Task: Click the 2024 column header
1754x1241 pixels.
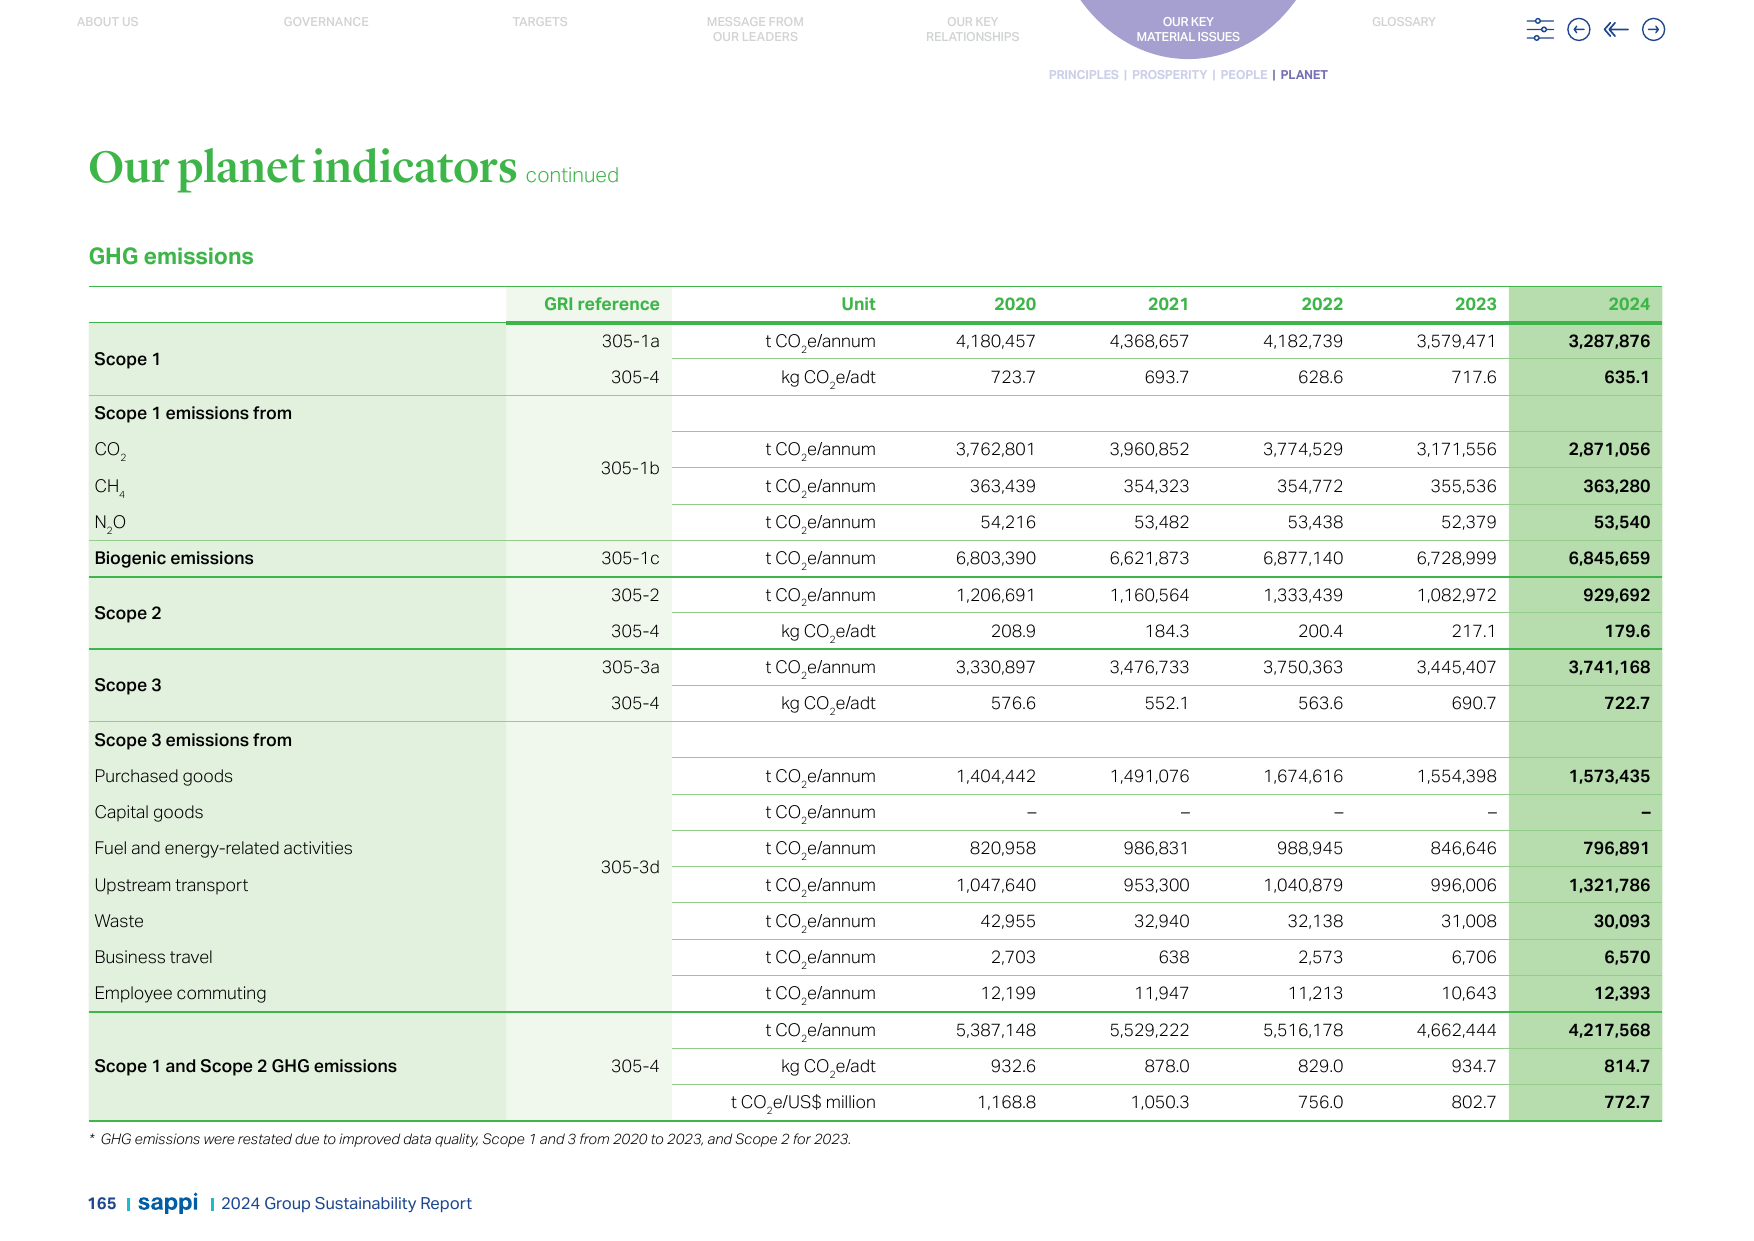Action: (1629, 304)
